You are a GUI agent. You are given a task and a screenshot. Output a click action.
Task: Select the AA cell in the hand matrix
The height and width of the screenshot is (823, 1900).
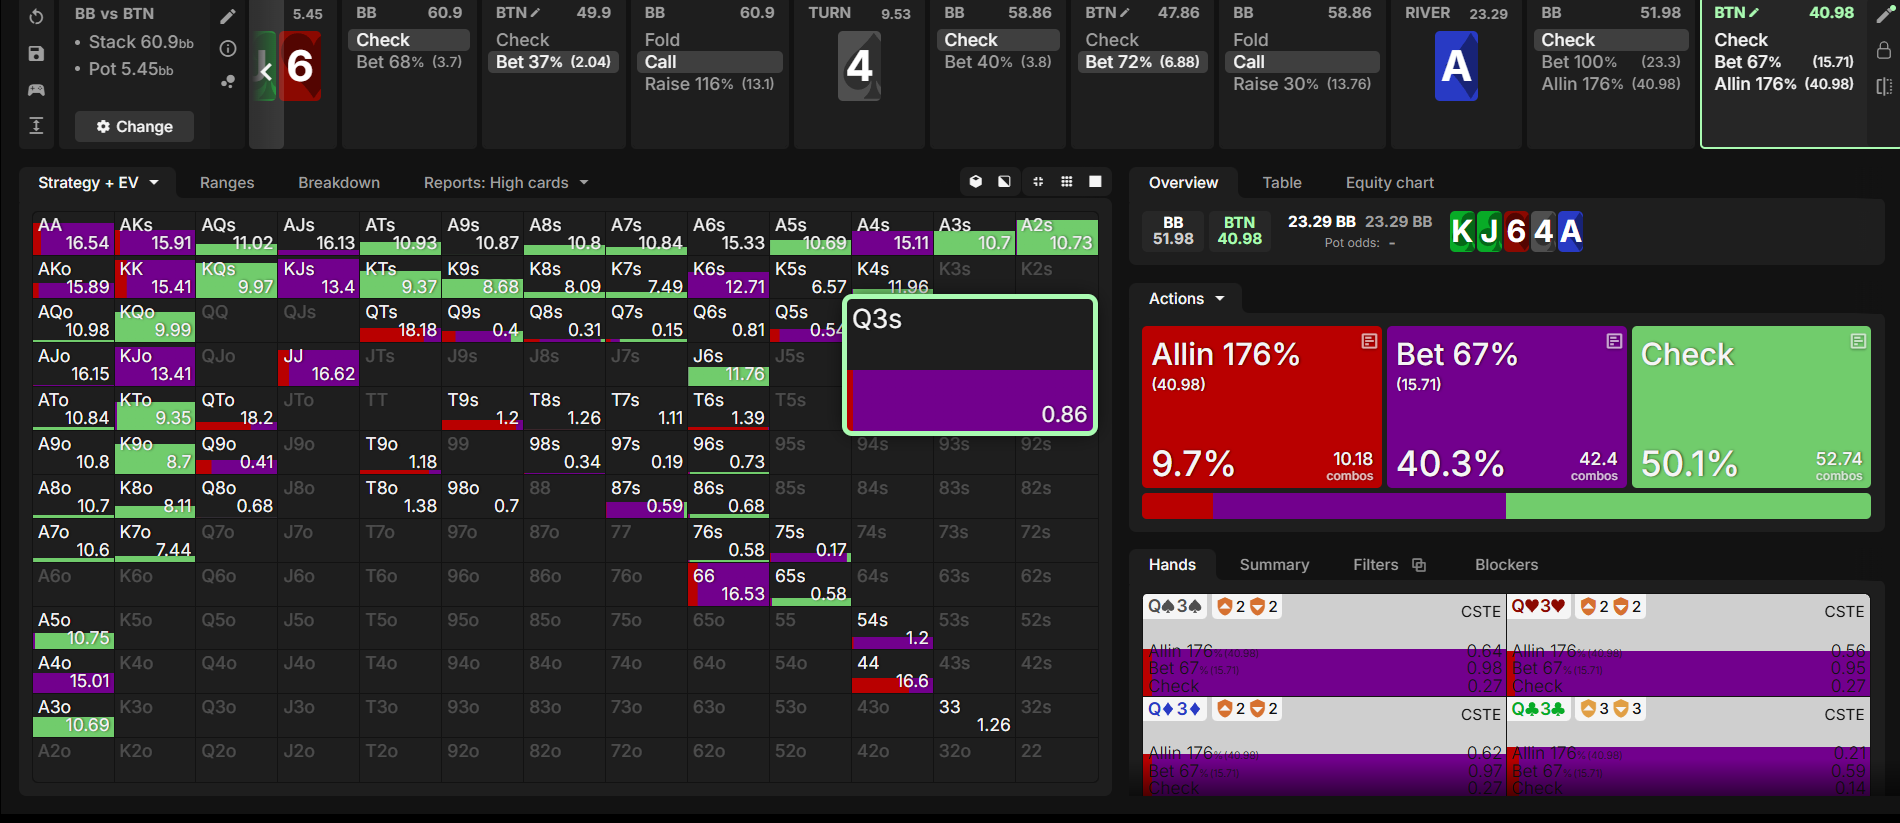73,234
